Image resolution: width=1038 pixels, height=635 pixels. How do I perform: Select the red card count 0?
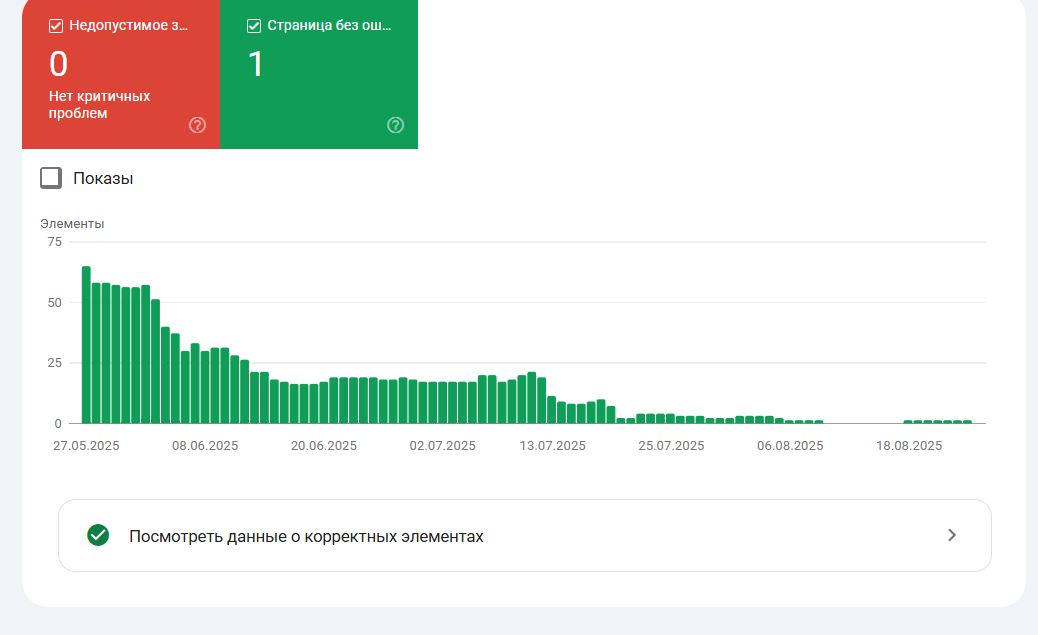[58, 64]
